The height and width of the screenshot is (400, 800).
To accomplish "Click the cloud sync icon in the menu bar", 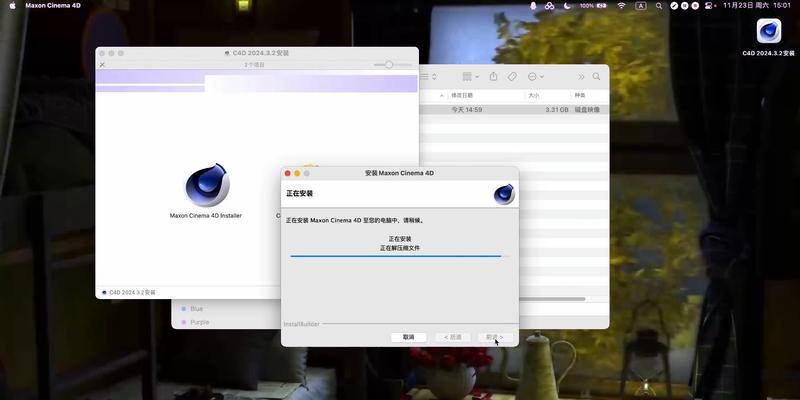I will 549,6.
